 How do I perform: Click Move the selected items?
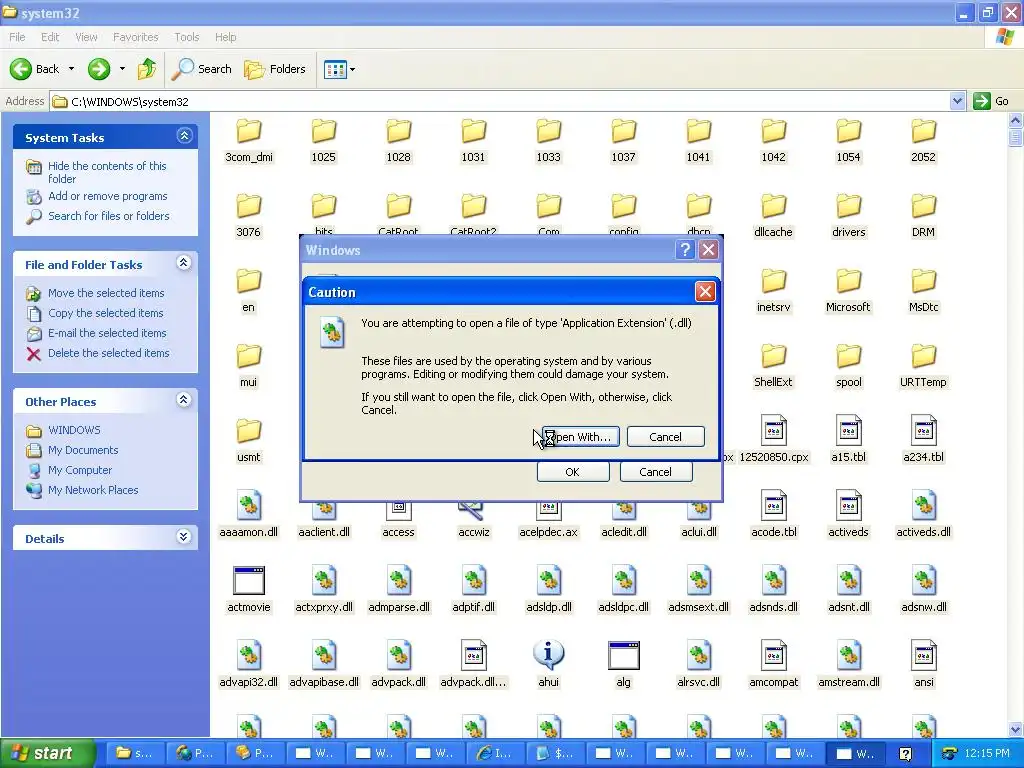click(x=106, y=293)
